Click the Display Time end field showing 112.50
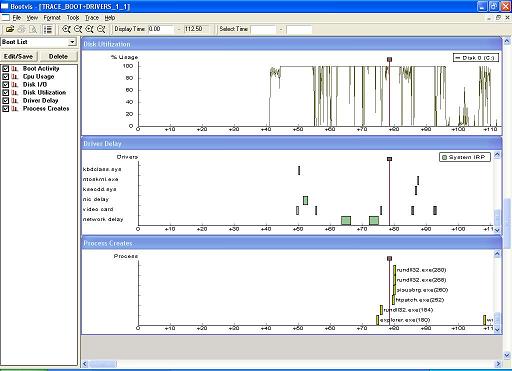Viewport: 512px width, 371px height. (x=196, y=29)
